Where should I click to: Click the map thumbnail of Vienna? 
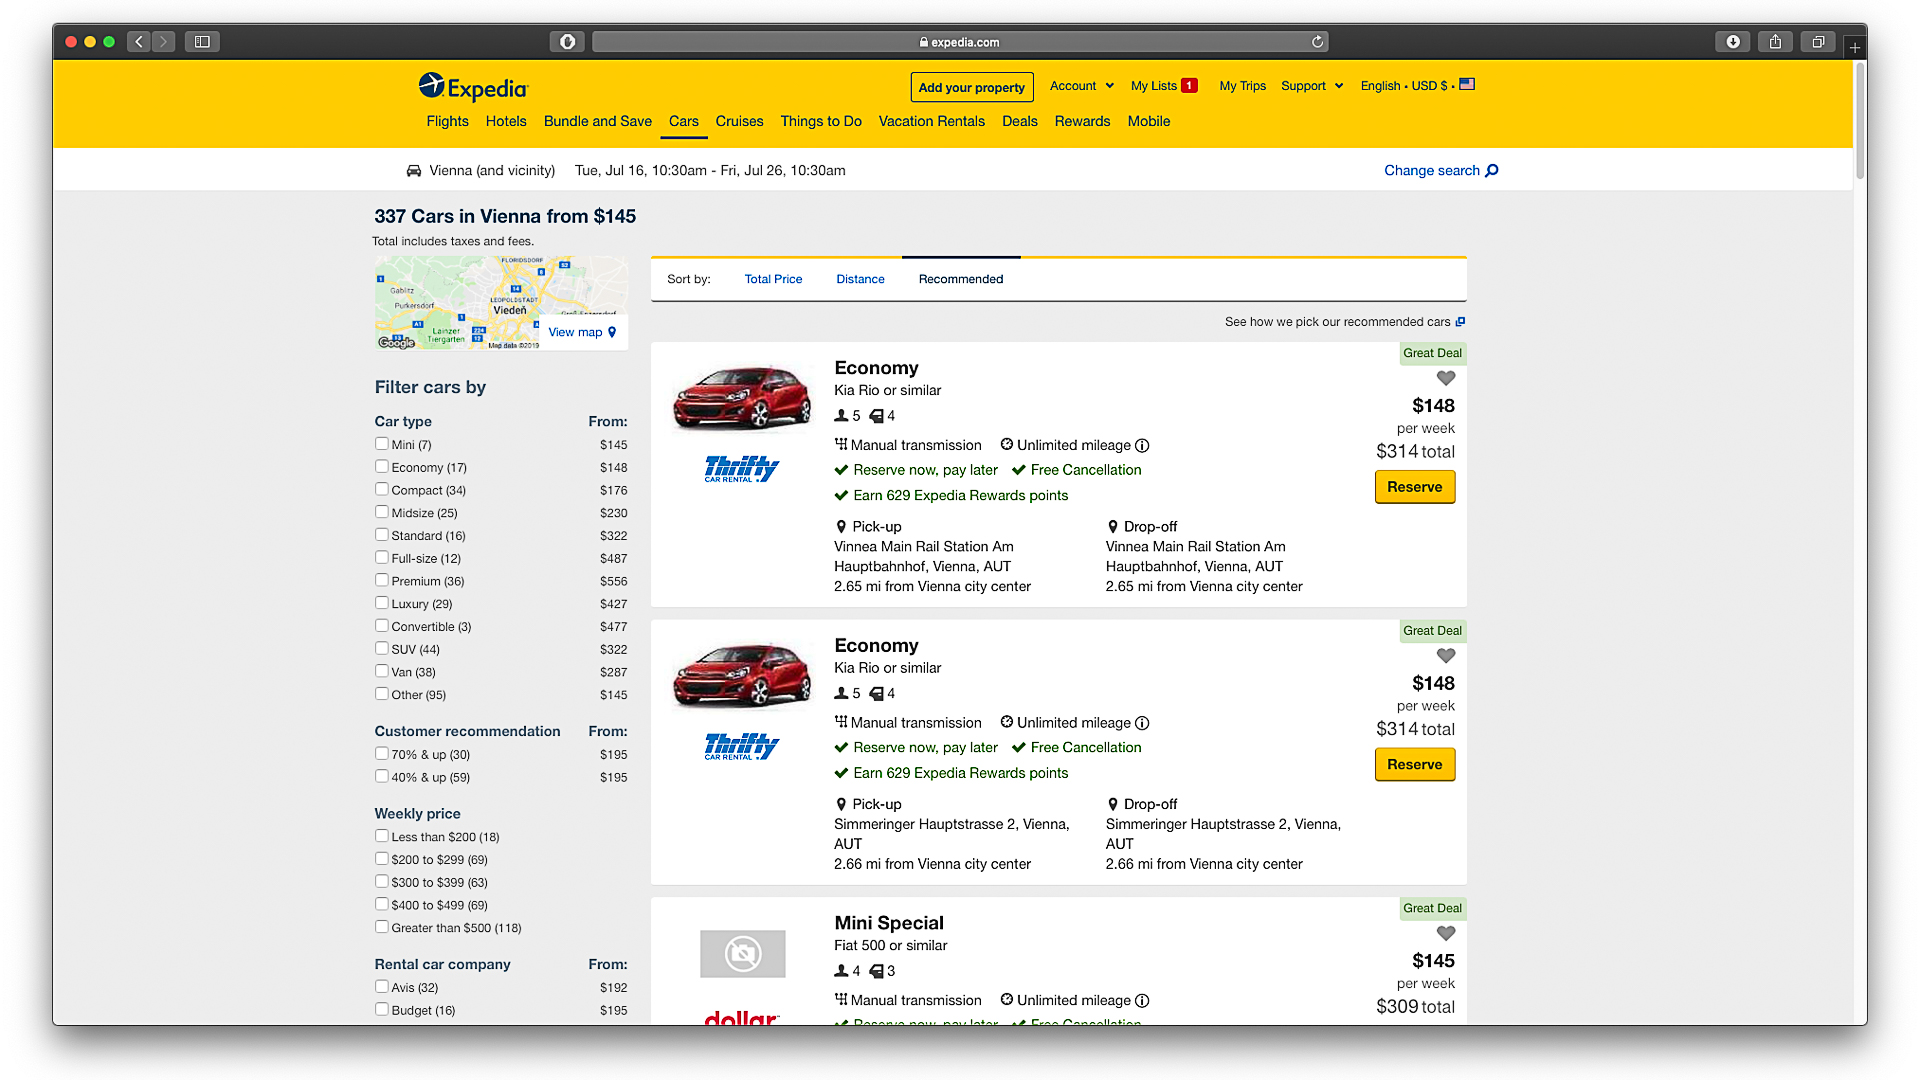click(502, 303)
